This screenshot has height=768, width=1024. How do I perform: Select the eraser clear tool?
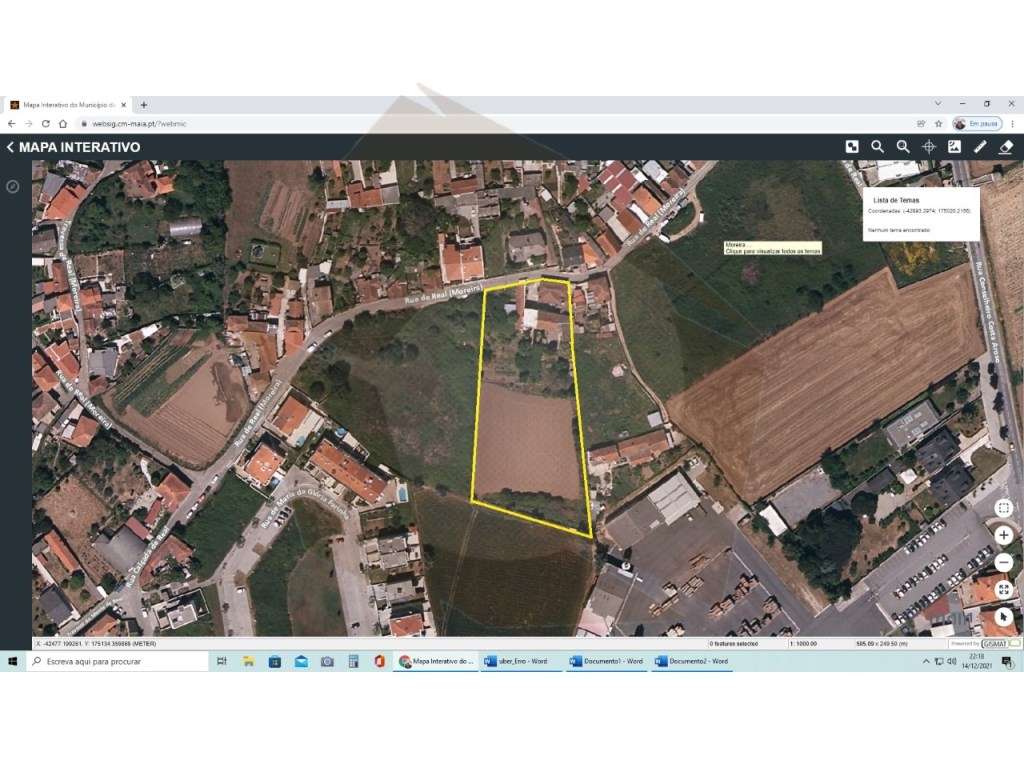click(1006, 147)
